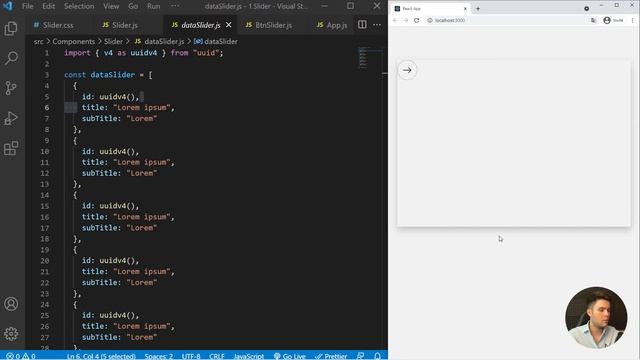The height and width of the screenshot is (360, 640).
Task: Click the dark circle icon in Chrome tab strip
Action: (587, 9)
